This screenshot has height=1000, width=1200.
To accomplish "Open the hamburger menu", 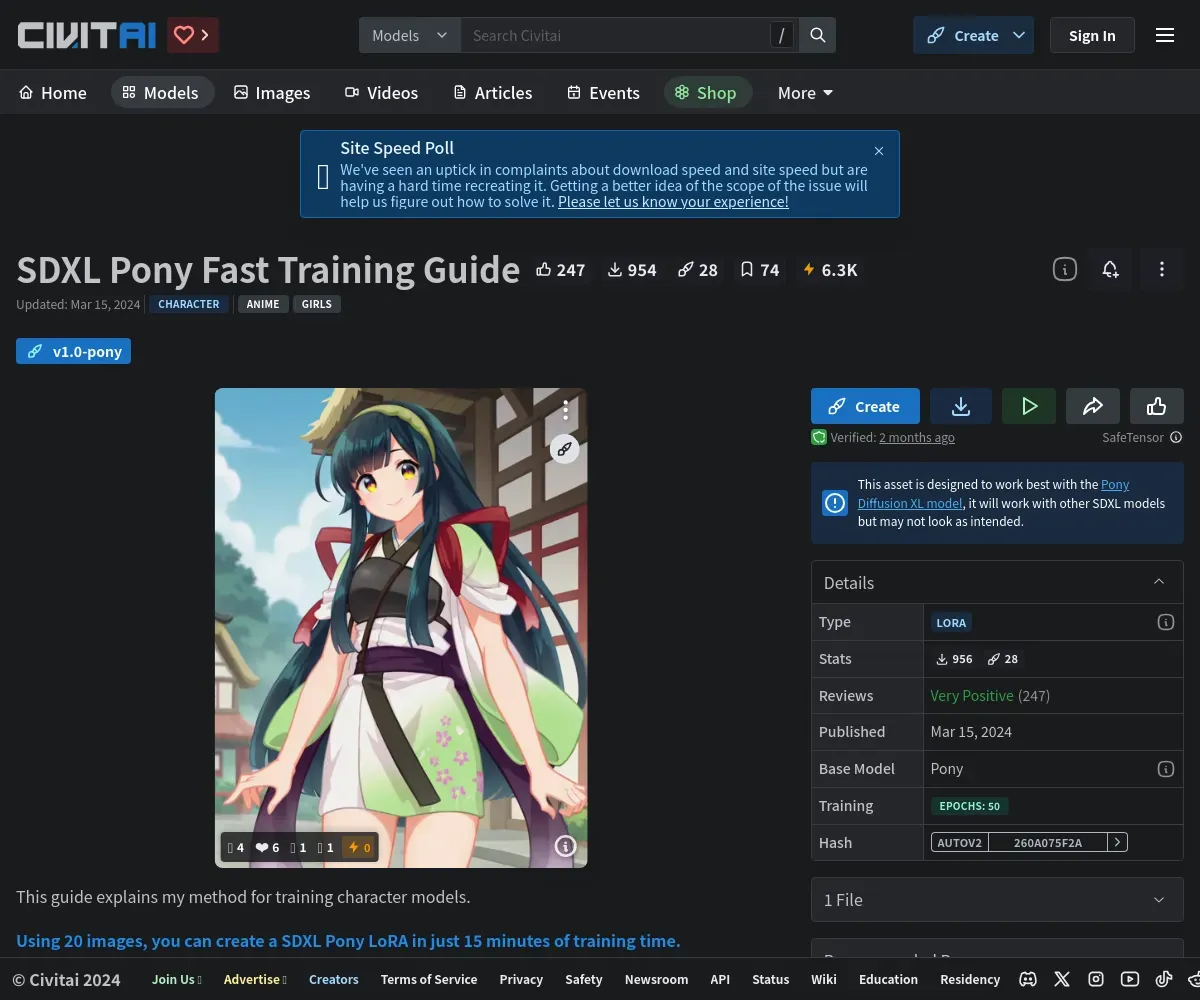I will point(1165,35).
